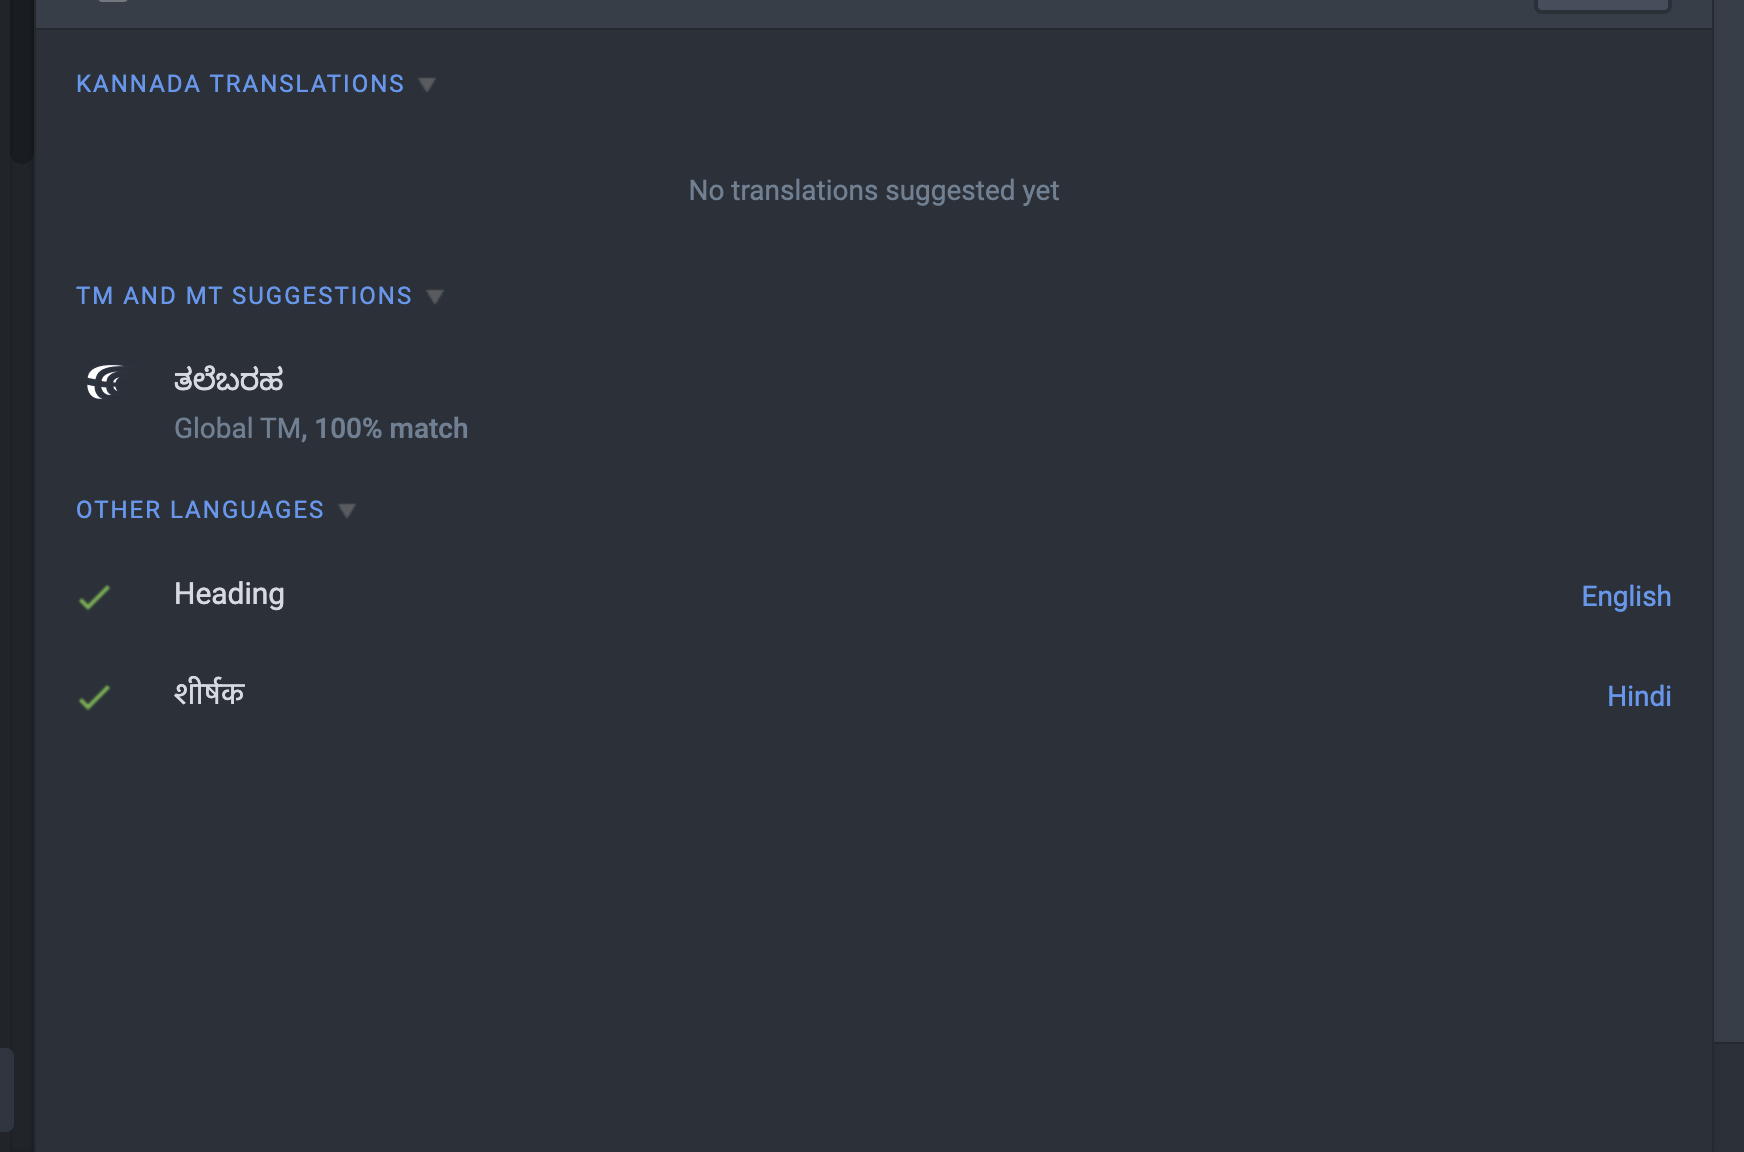Use the Kannada TM suggestion text
The height and width of the screenshot is (1152, 1744).
(x=229, y=380)
